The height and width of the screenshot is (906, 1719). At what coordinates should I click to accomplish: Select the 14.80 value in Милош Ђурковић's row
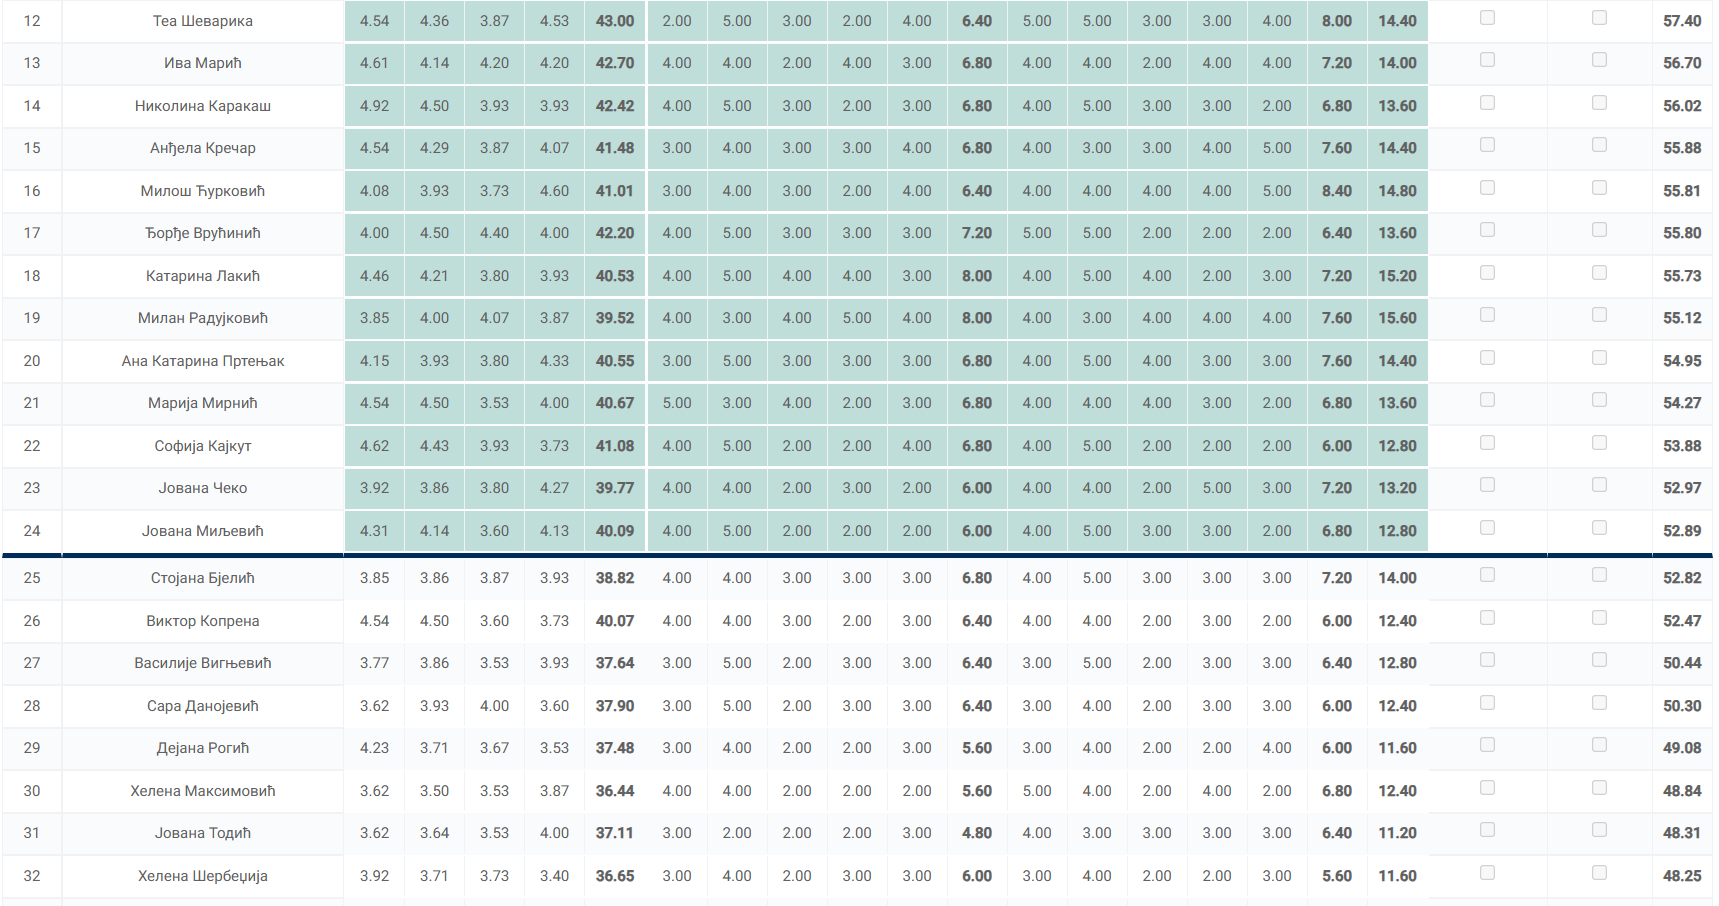click(1397, 191)
